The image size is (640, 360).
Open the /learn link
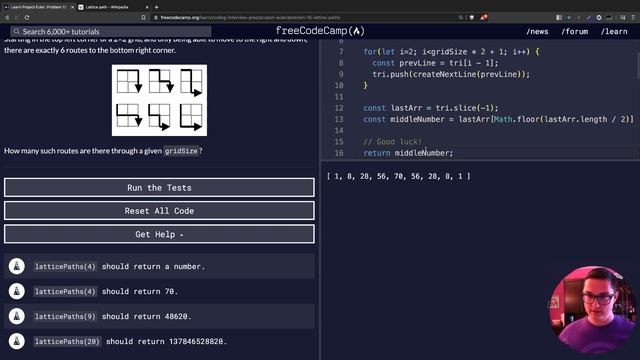614,31
